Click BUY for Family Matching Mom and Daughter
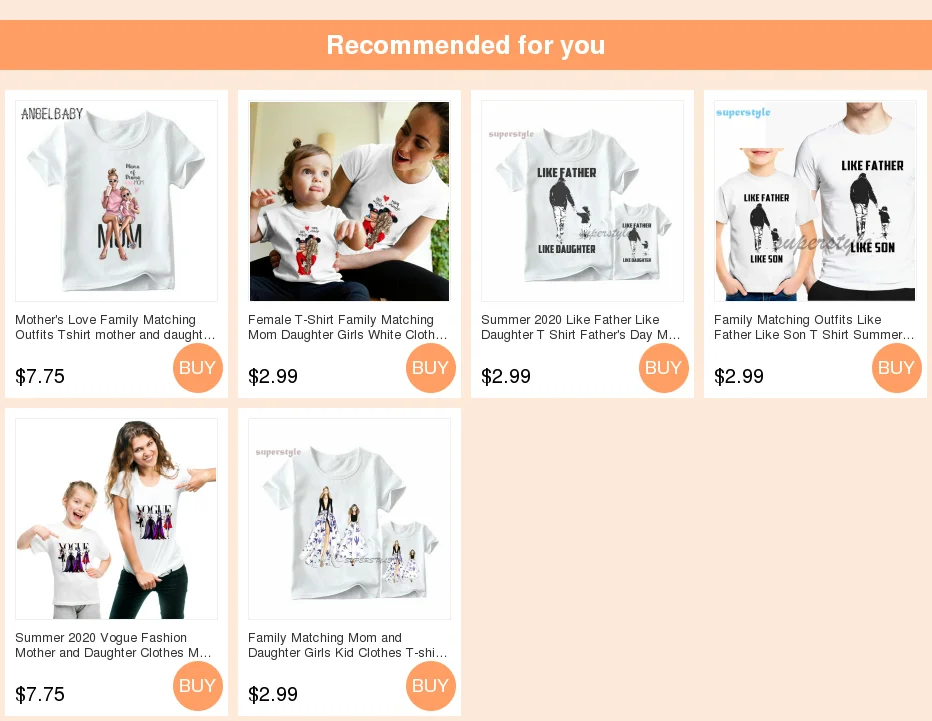Image resolution: width=932 pixels, height=721 pixels. point(431,686)
